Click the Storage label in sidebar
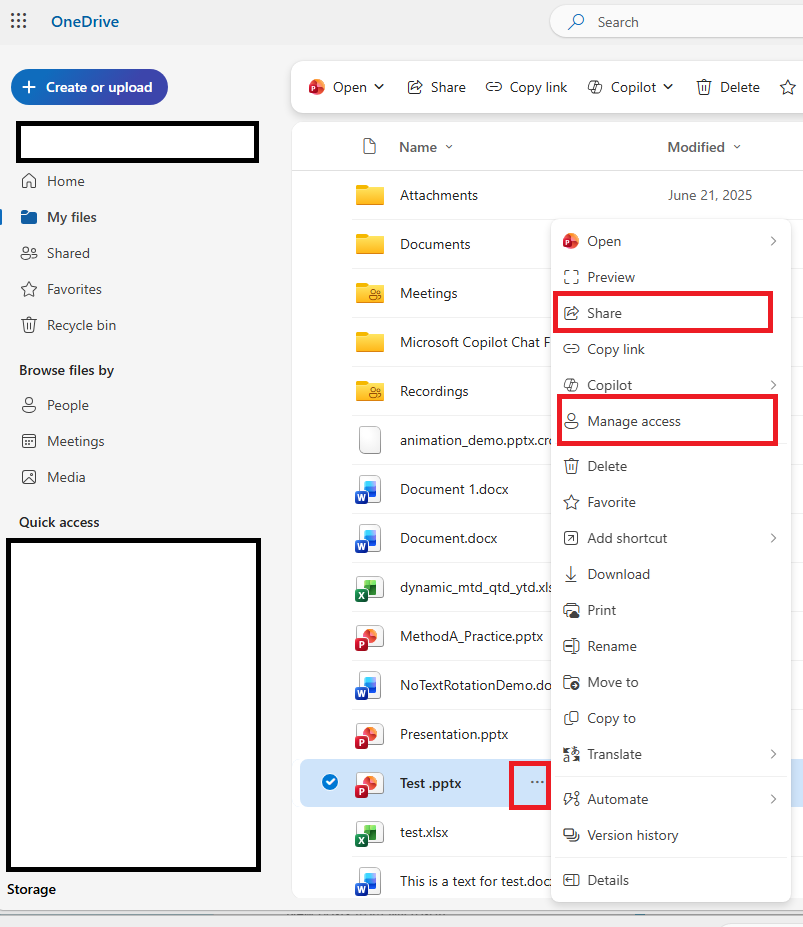This screenshot has width=803, height=927. click(x=31, y=890)
